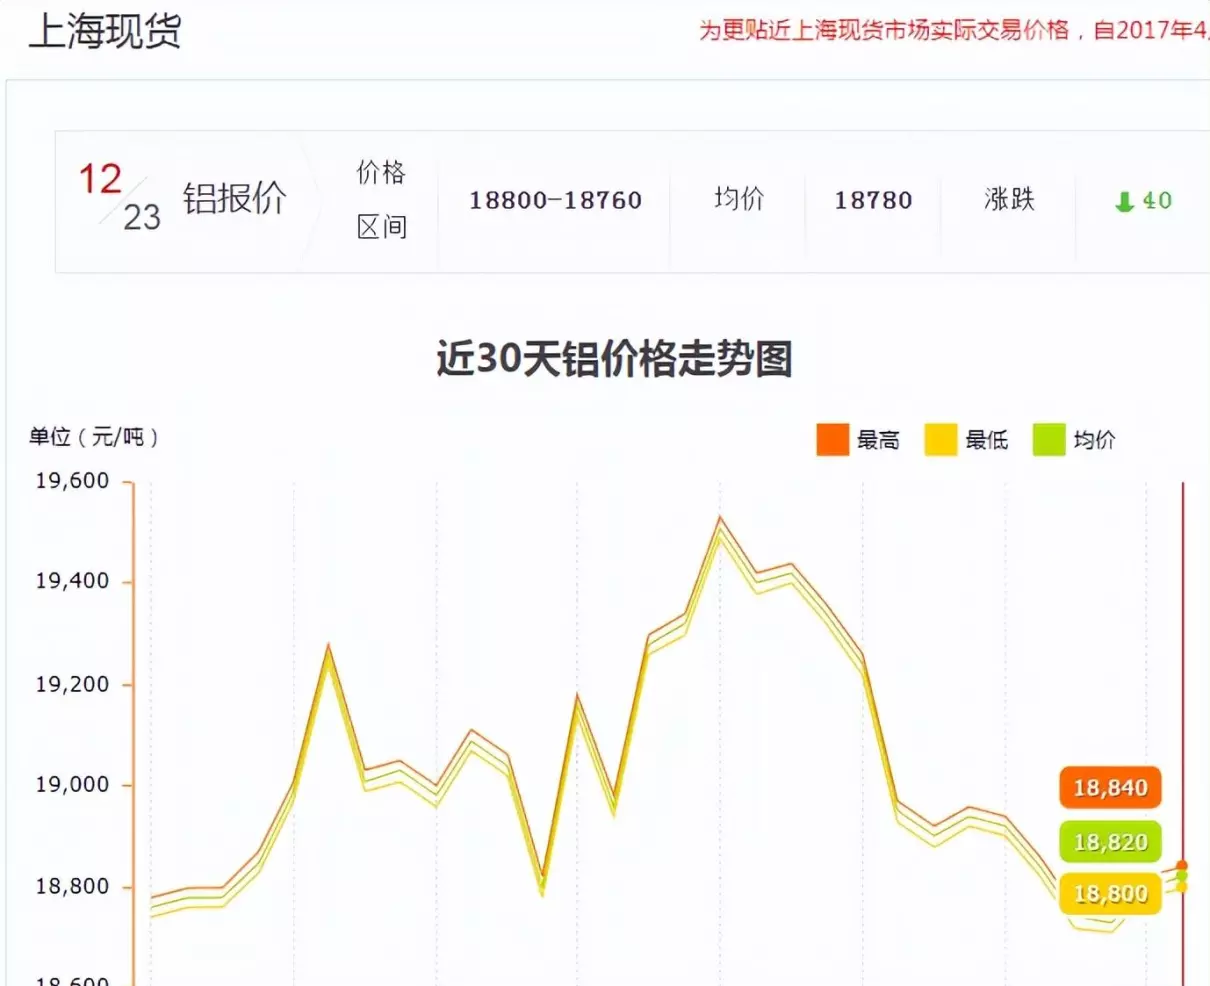The image size is (1210, 986).
Task: Toggle the 最低 yellow legend swatch
Action: pyautogui.click(x=941, y=439)
